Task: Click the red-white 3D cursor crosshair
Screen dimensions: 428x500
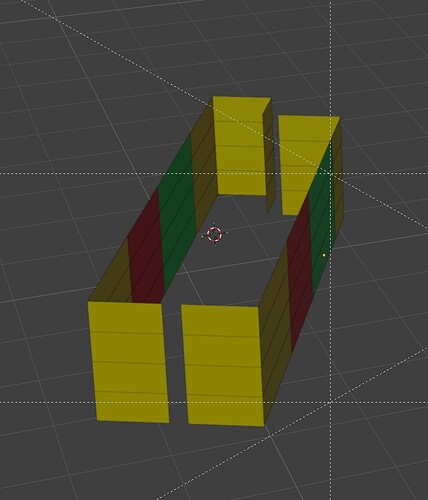Action: click(214, 234)
